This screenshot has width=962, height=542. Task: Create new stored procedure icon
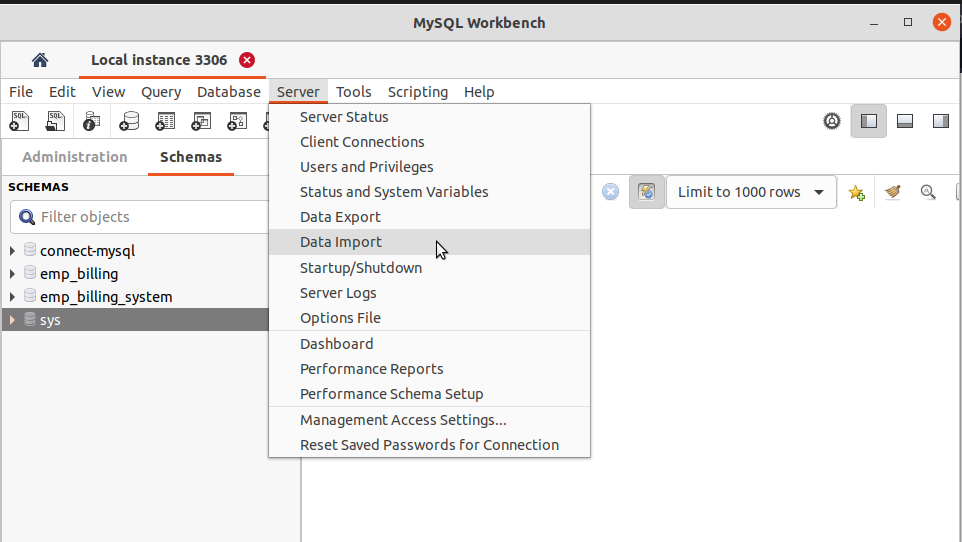pyautogui.click(x=237, y=122)
